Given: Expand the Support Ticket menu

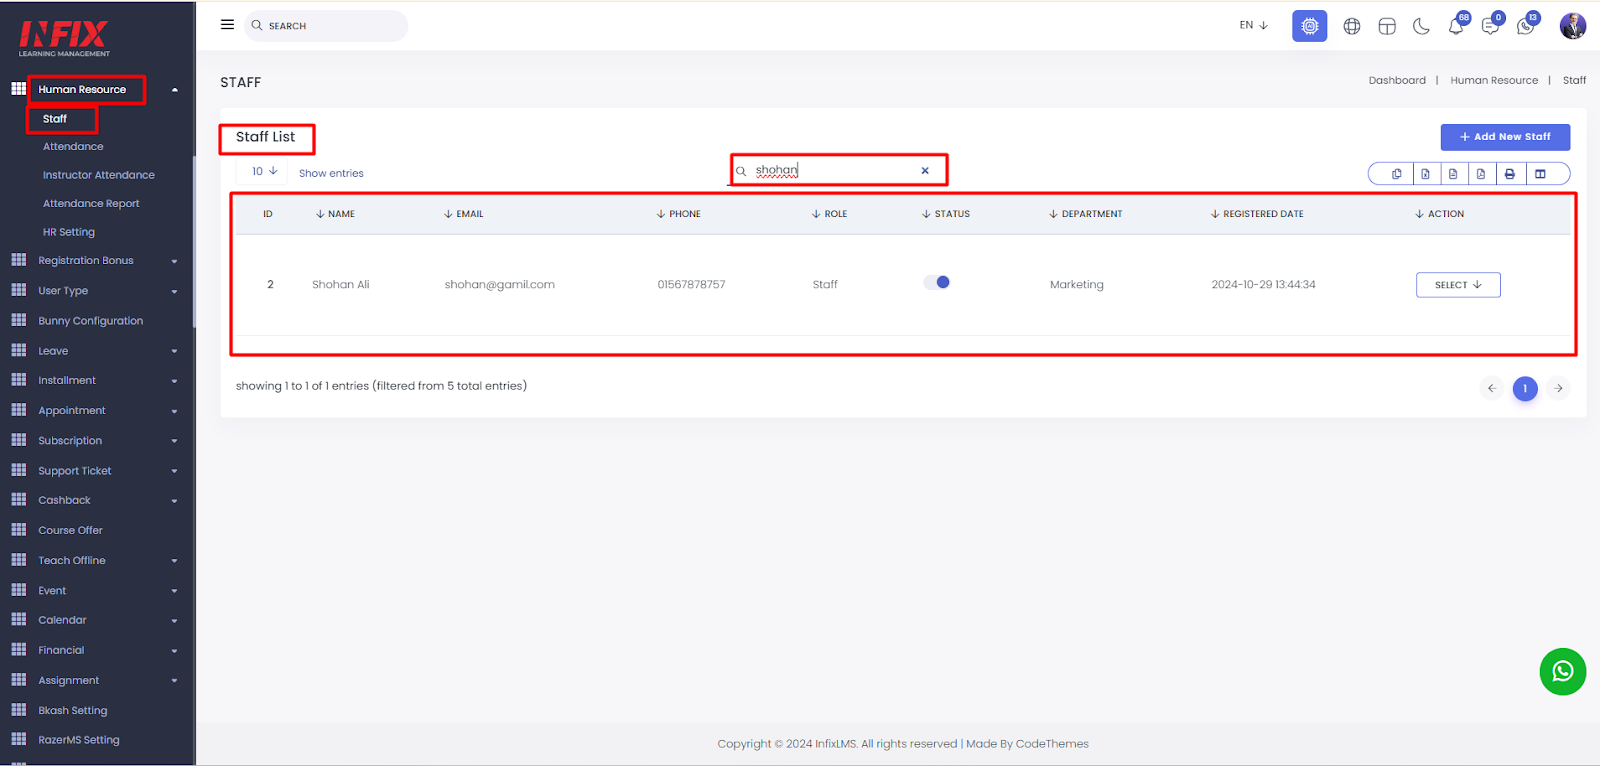Looking at the screenshot, I should coord(175,471).
